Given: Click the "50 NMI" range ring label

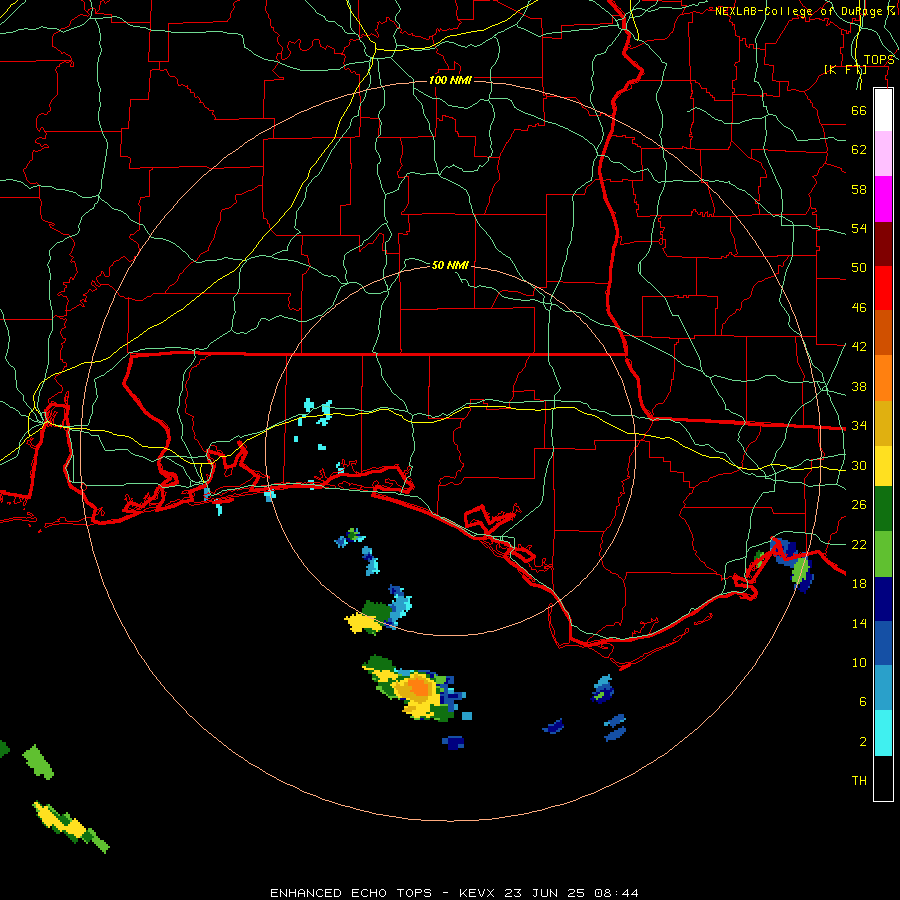Looking at the screenshot, I should [x=450, y=265].
